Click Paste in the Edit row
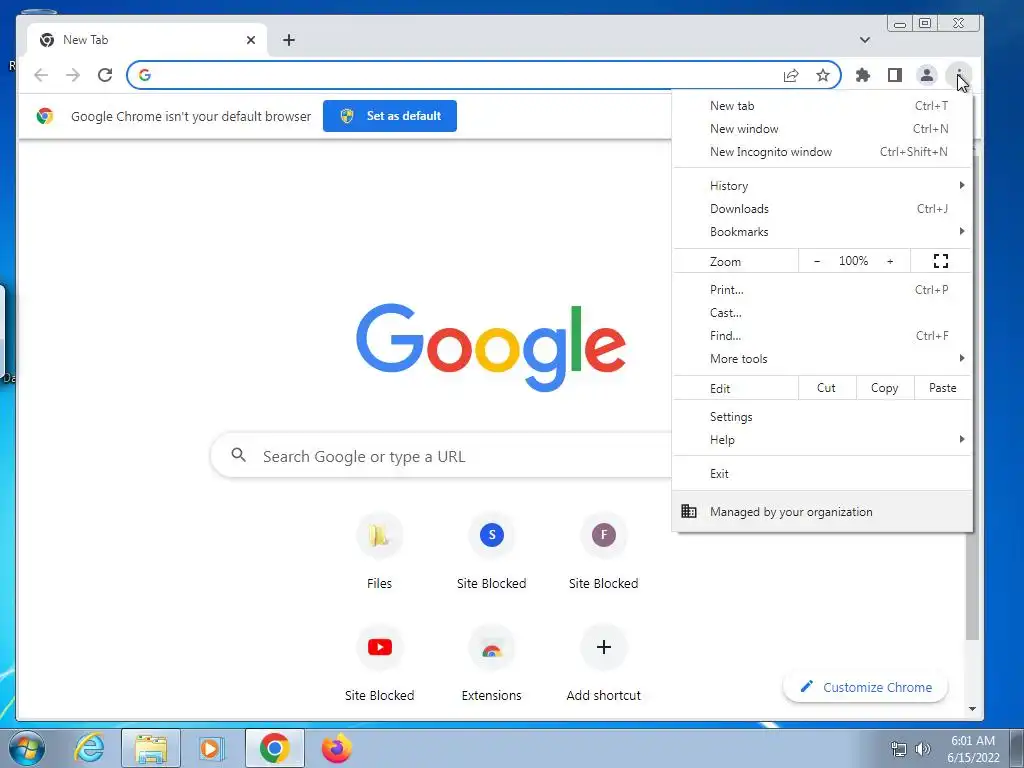The height and width of the screenshot is (768, 1024). pyautogui.click(x=942, y=388)
